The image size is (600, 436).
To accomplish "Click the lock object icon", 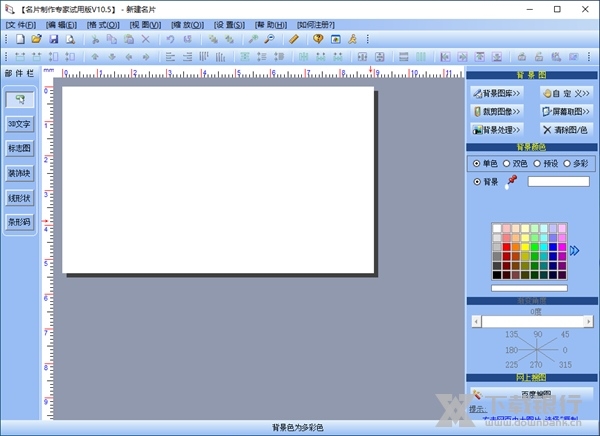I will pos(522,57).
